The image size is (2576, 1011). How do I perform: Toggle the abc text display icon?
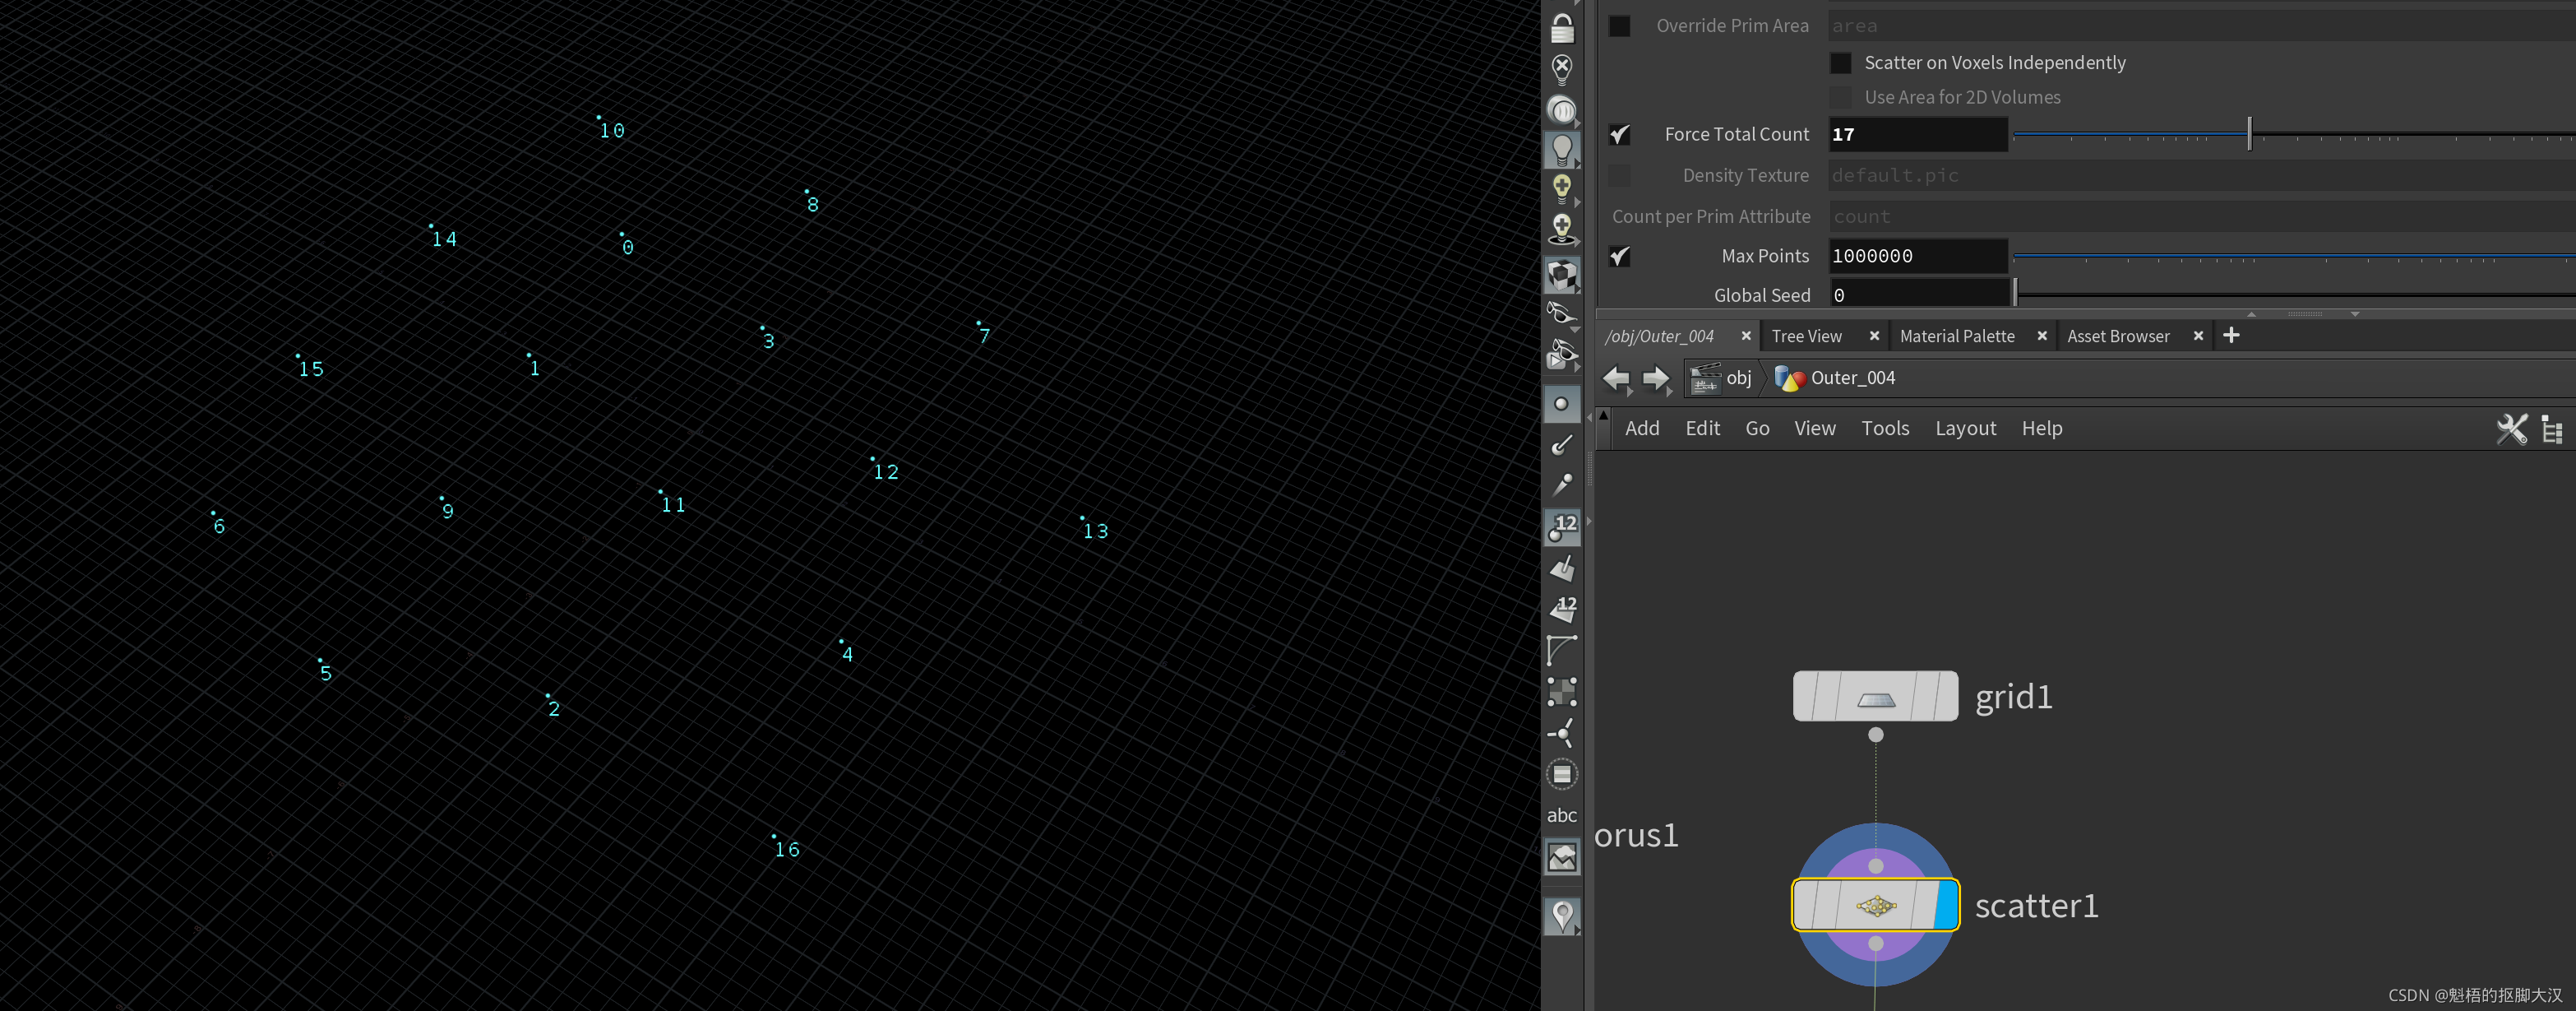point(1561,815)
